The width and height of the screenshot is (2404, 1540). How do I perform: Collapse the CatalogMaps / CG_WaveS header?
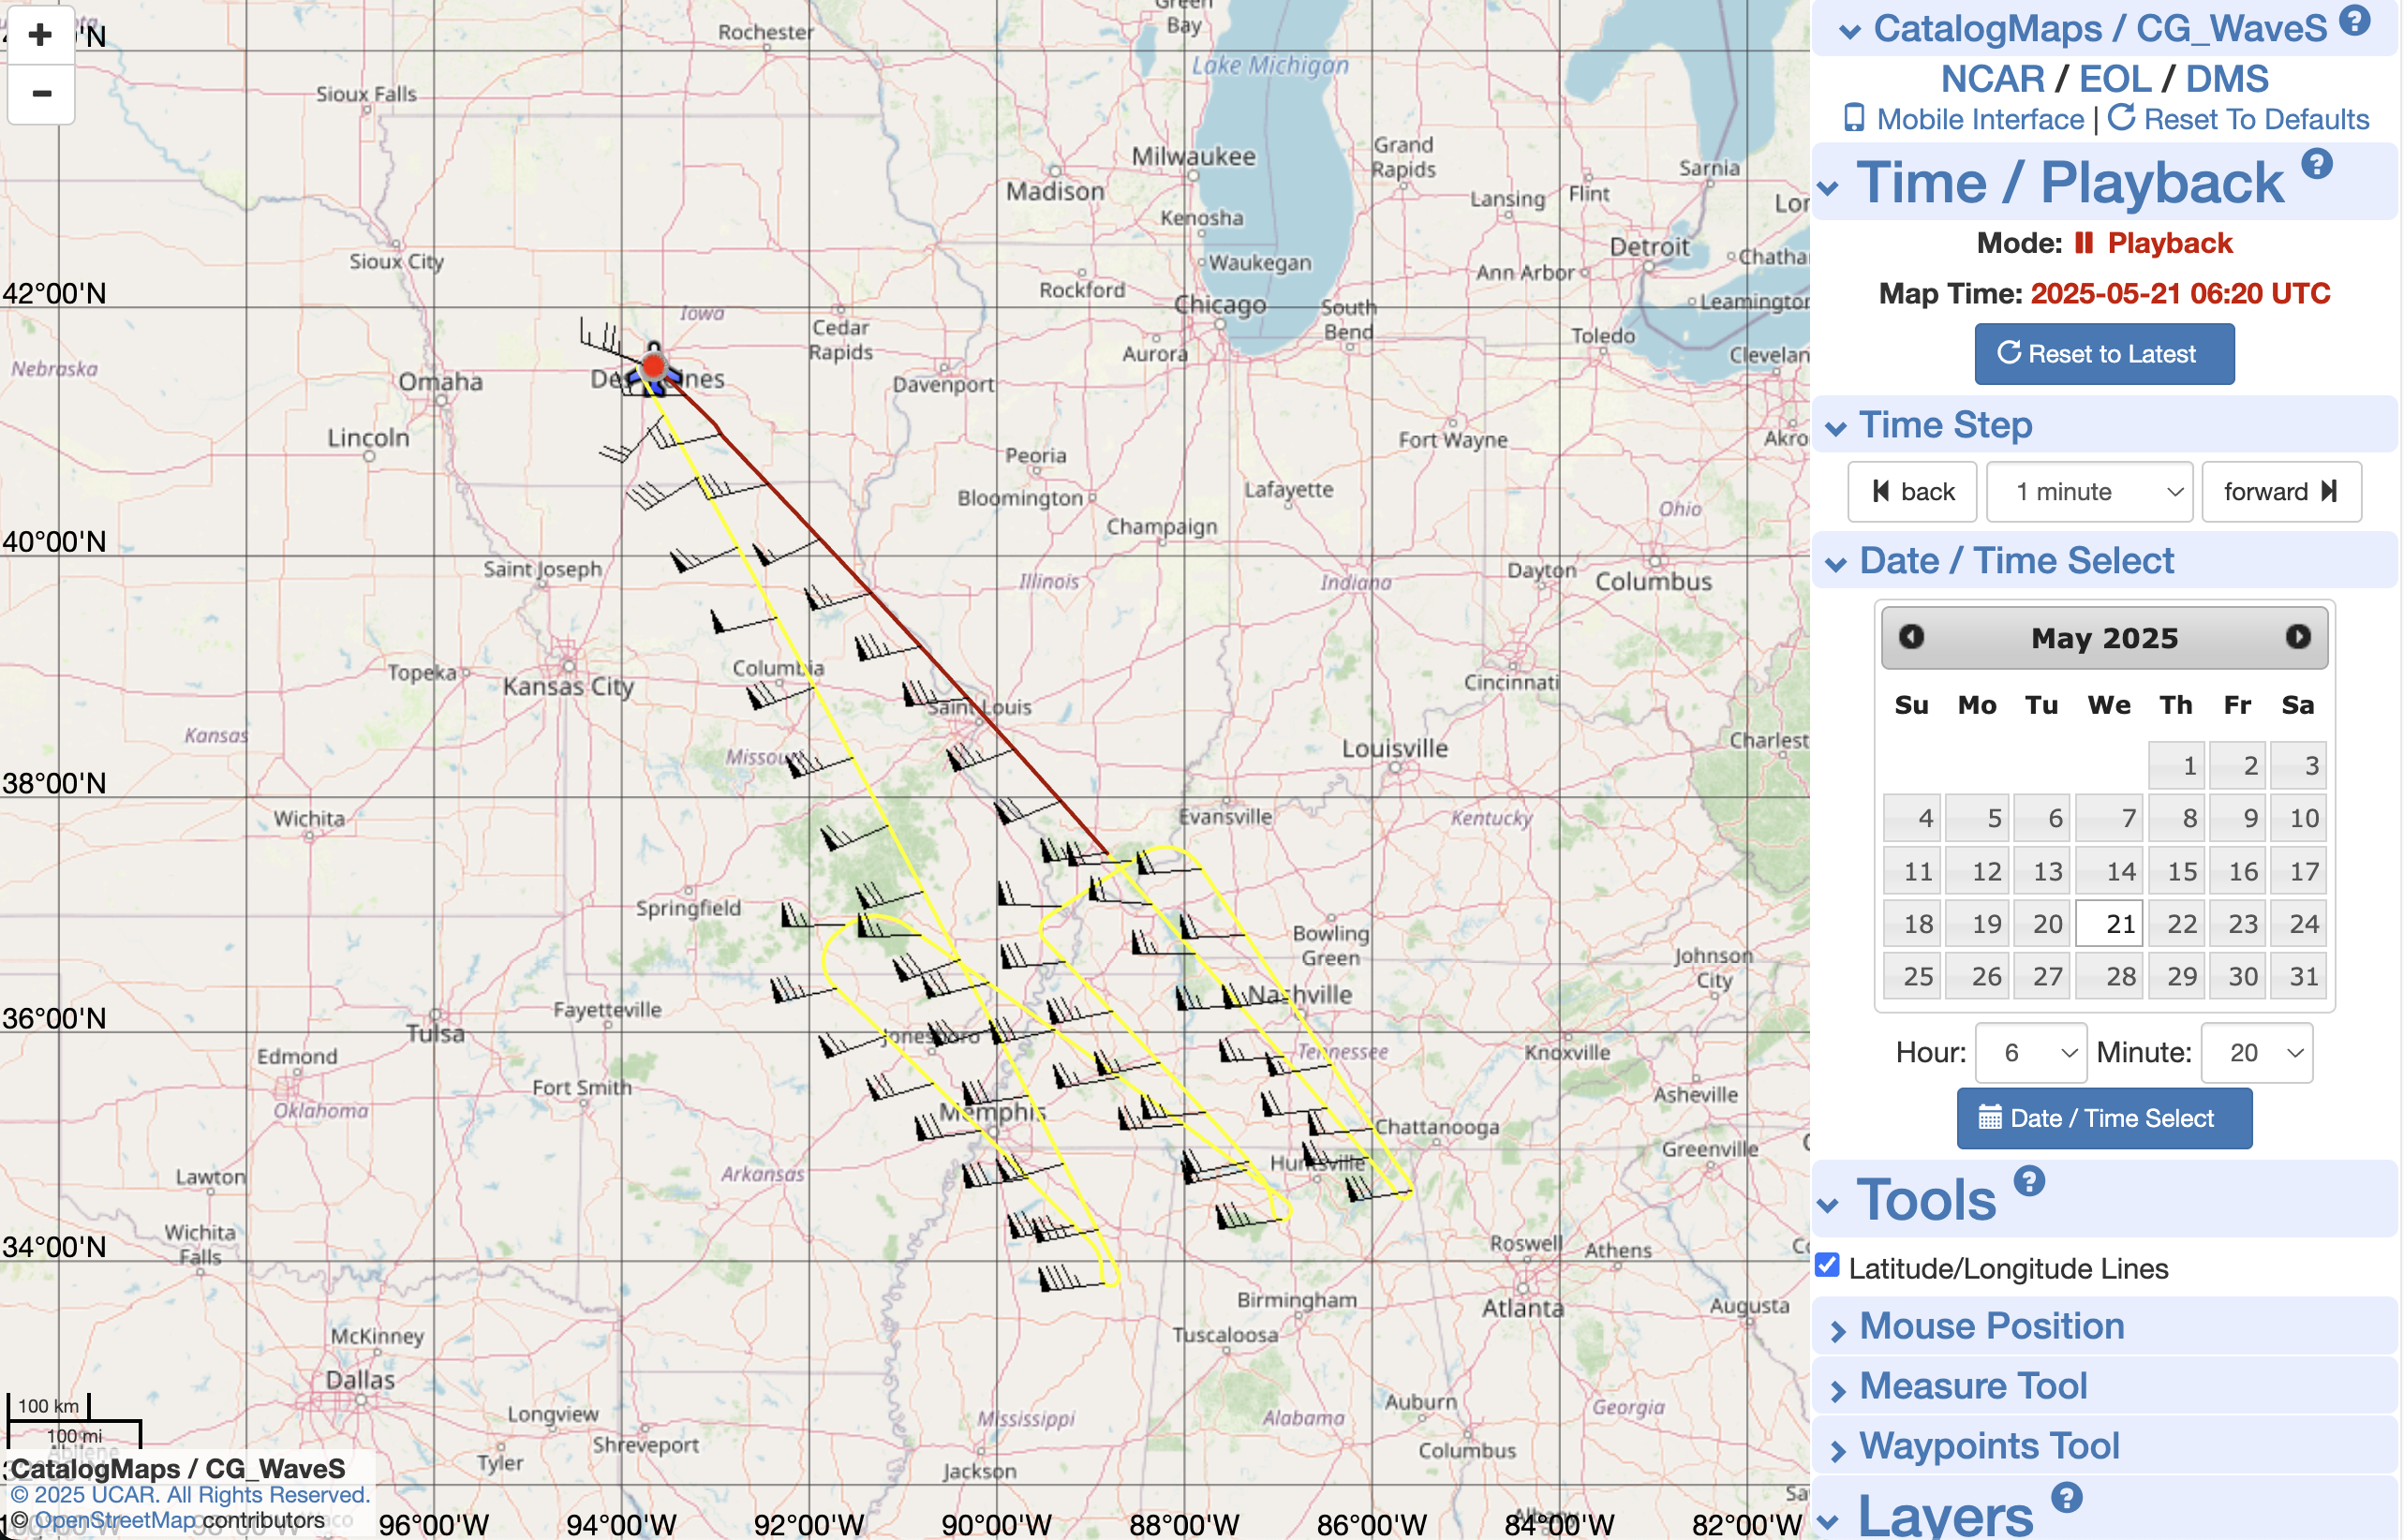pyautogui.click(x=1850, y=32)
